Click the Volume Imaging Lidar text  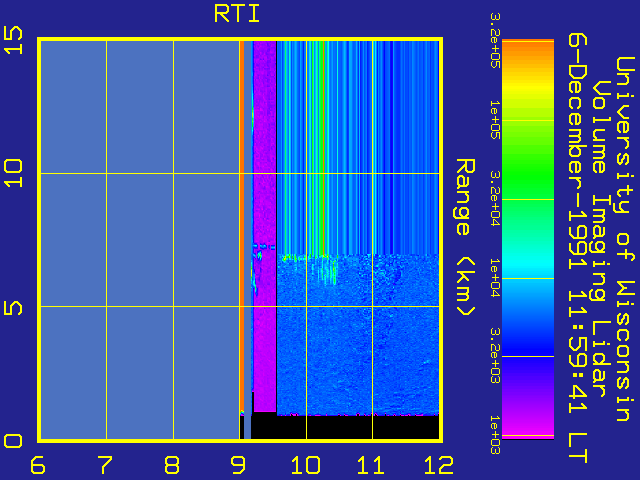[601, 239]
